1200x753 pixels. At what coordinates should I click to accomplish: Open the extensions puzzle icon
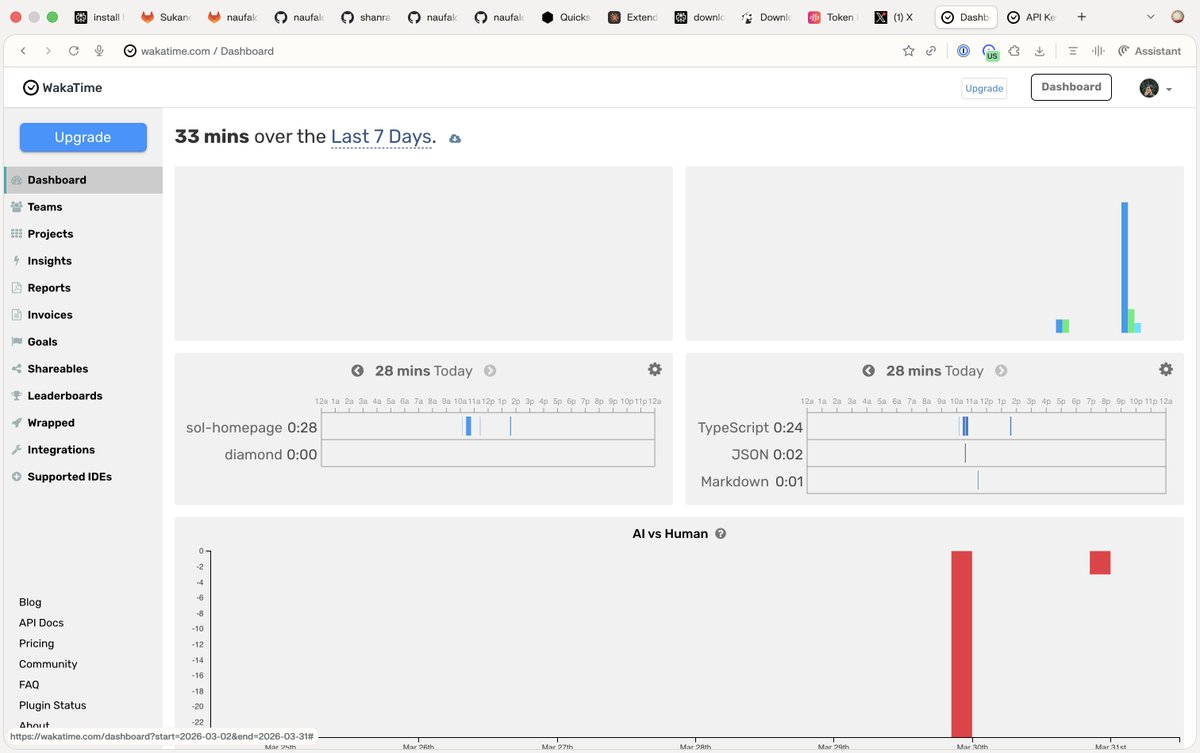[1014, 51]
